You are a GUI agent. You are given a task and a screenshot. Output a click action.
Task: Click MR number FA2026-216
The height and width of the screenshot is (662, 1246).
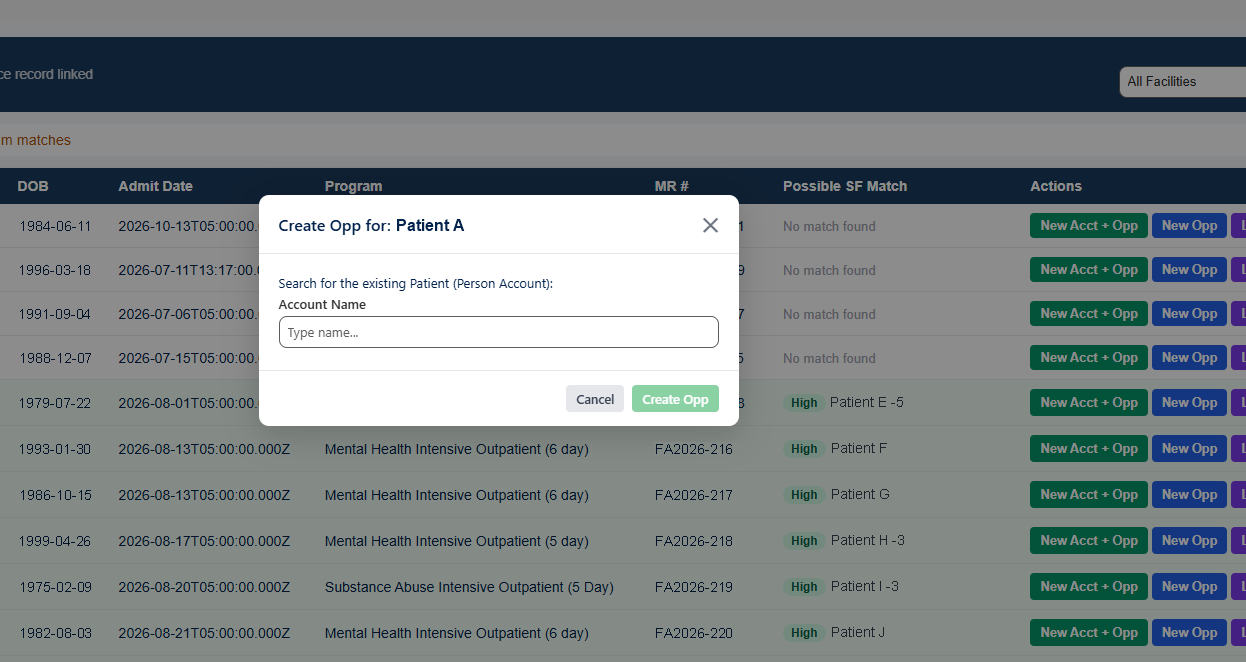click(694, 449)
